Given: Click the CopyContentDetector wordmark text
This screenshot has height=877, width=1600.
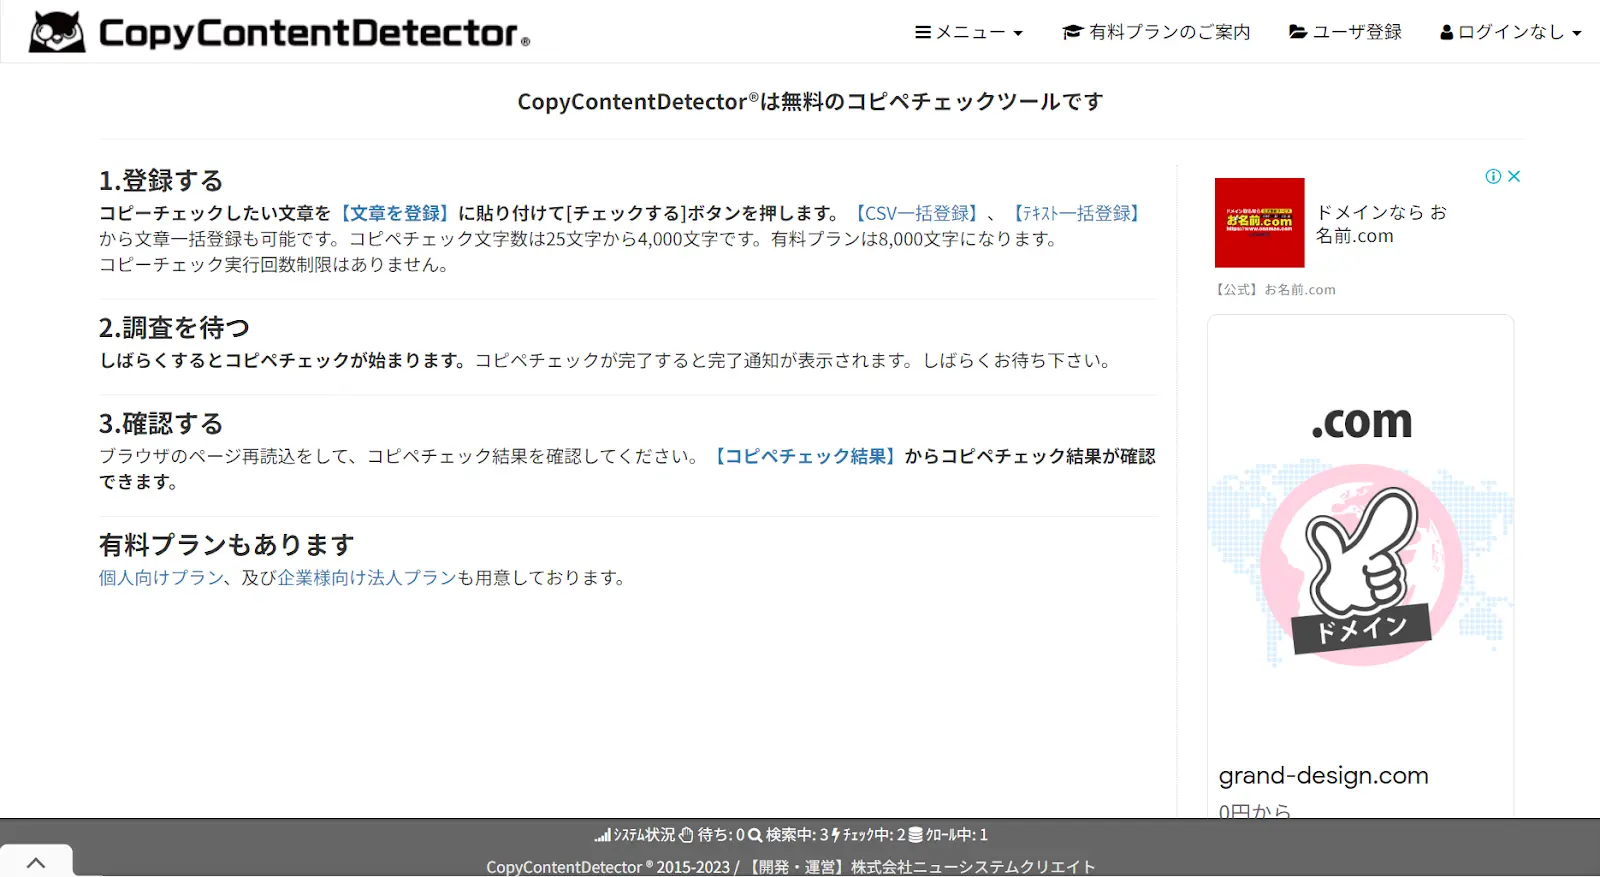Looking at the screenshot, I should click(314, 32).
